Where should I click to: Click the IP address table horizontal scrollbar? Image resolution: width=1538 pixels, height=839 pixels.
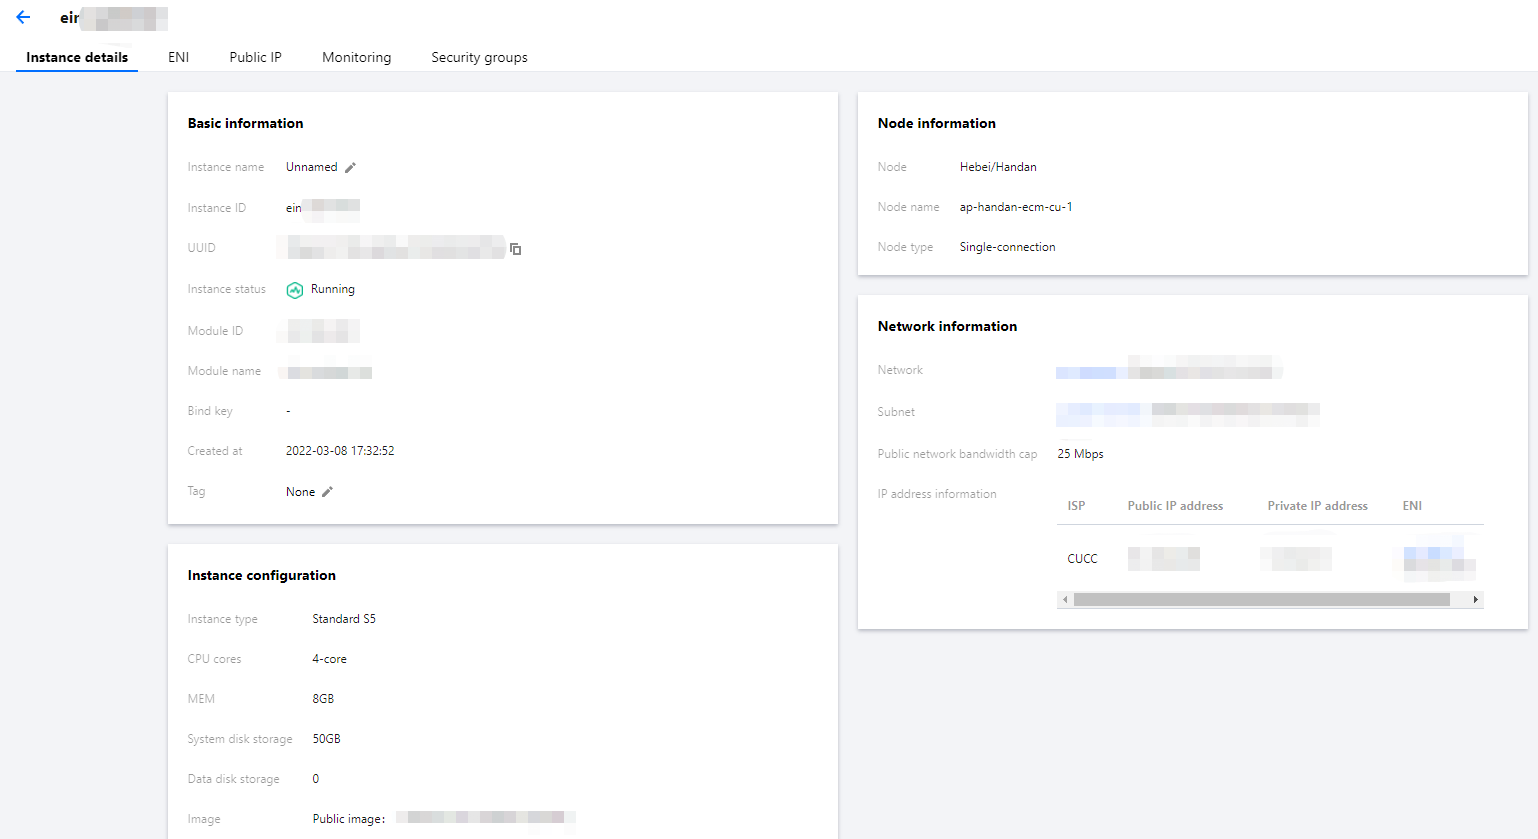pyautogui.click(x=1261, y=600)
